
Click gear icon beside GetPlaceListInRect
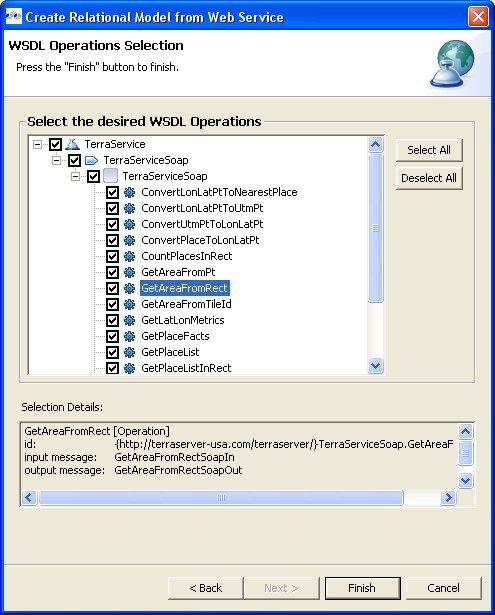[129, 368]
